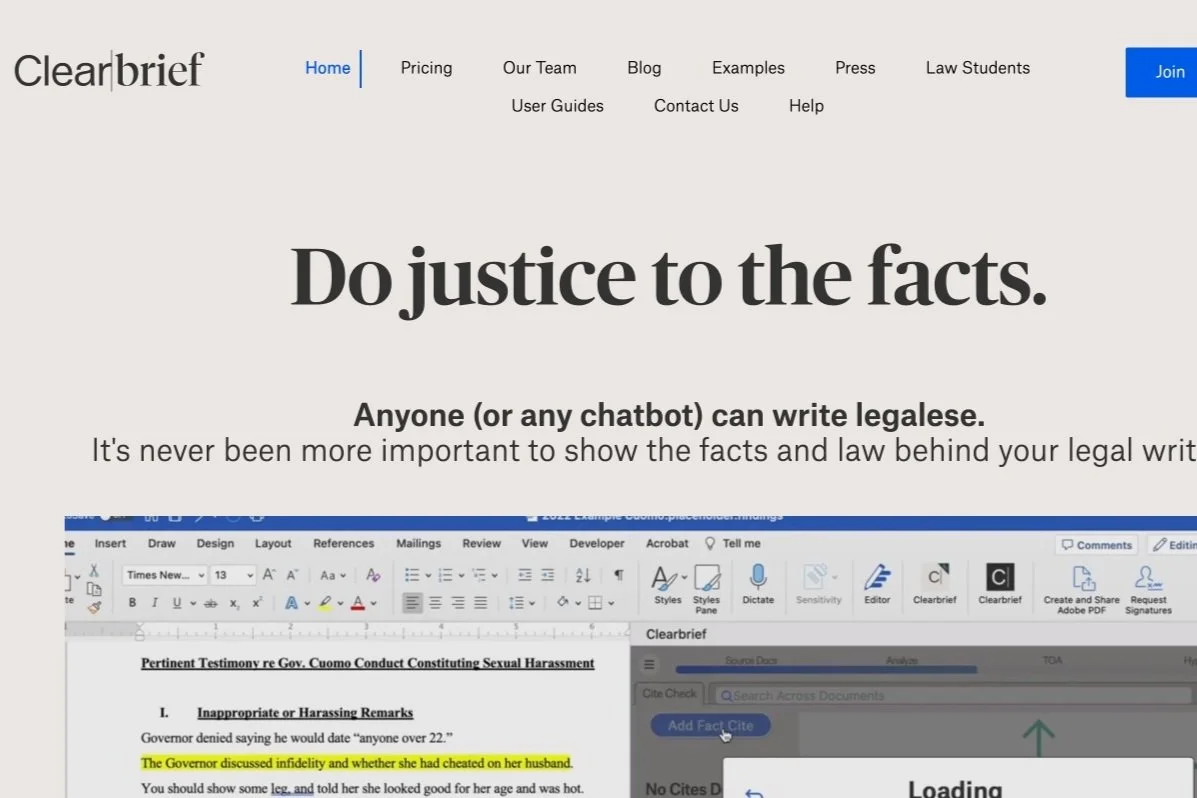Switch to the Review tab
The height and width of the screenshot is (798, 1197).
[x=481, y=544]
